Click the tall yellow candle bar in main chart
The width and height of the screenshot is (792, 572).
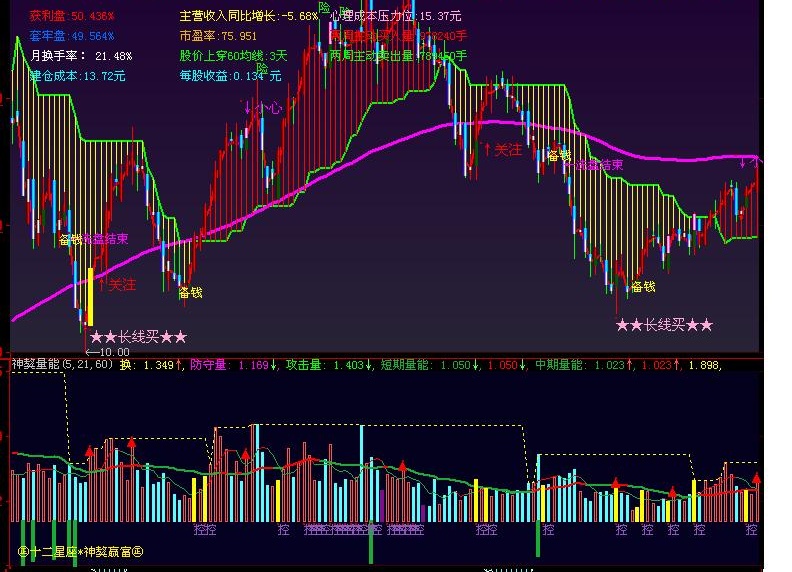pos(90,297)
